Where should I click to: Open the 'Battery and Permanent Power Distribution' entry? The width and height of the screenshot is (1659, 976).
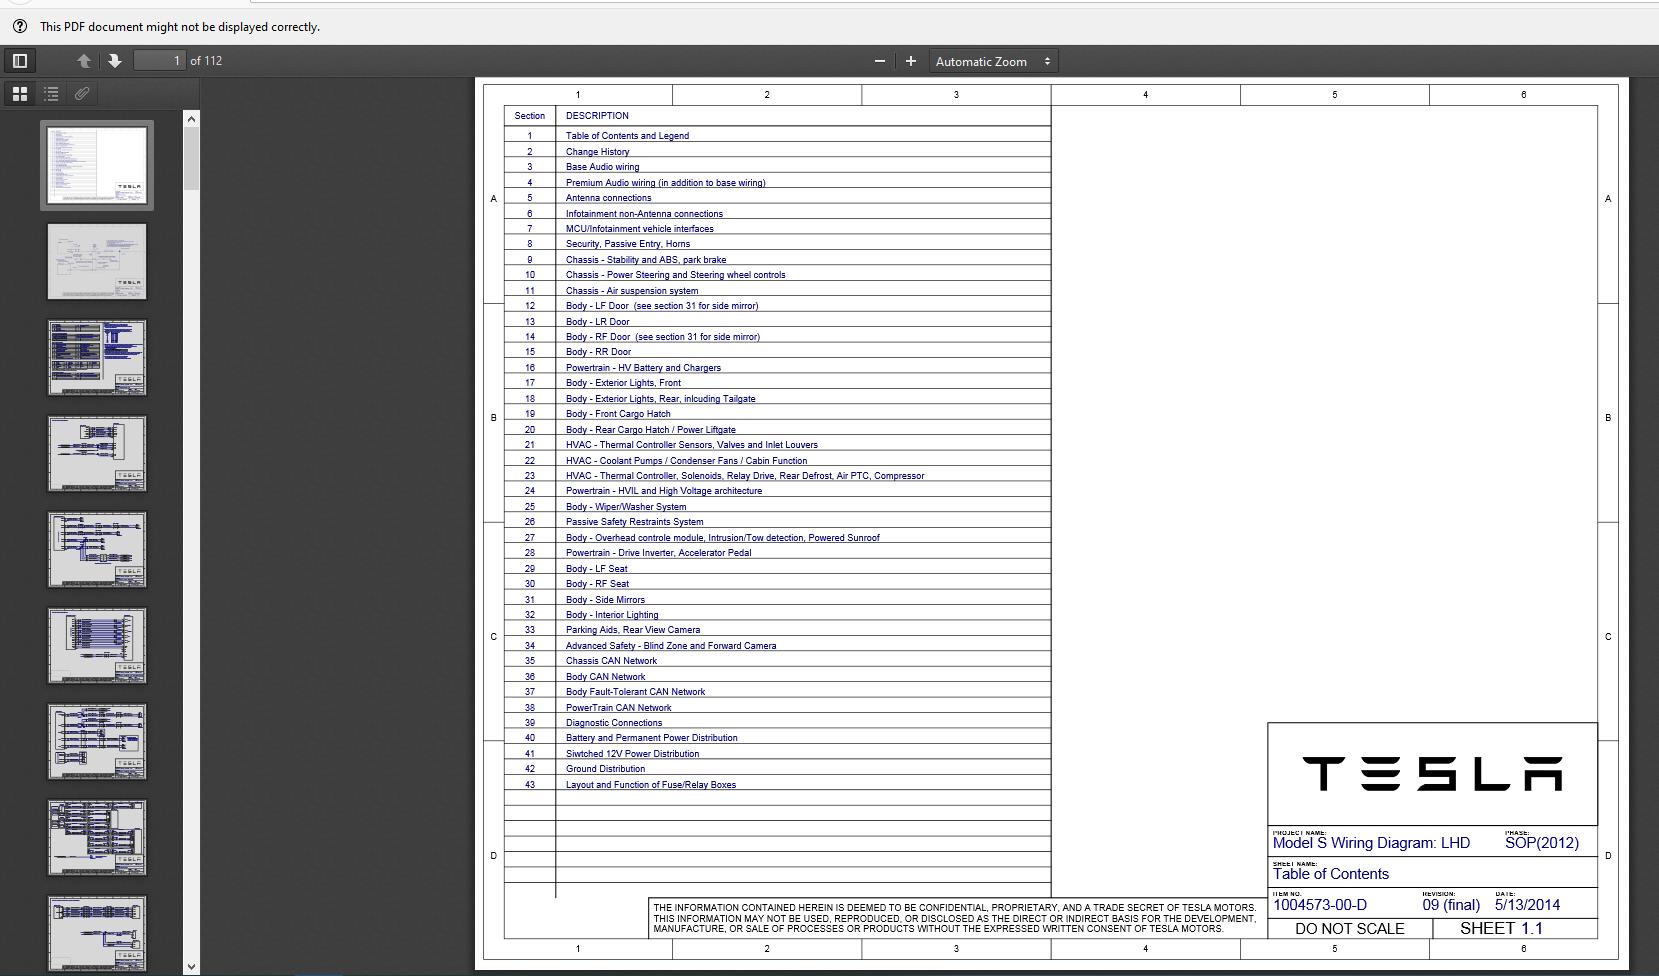point(651,738)
